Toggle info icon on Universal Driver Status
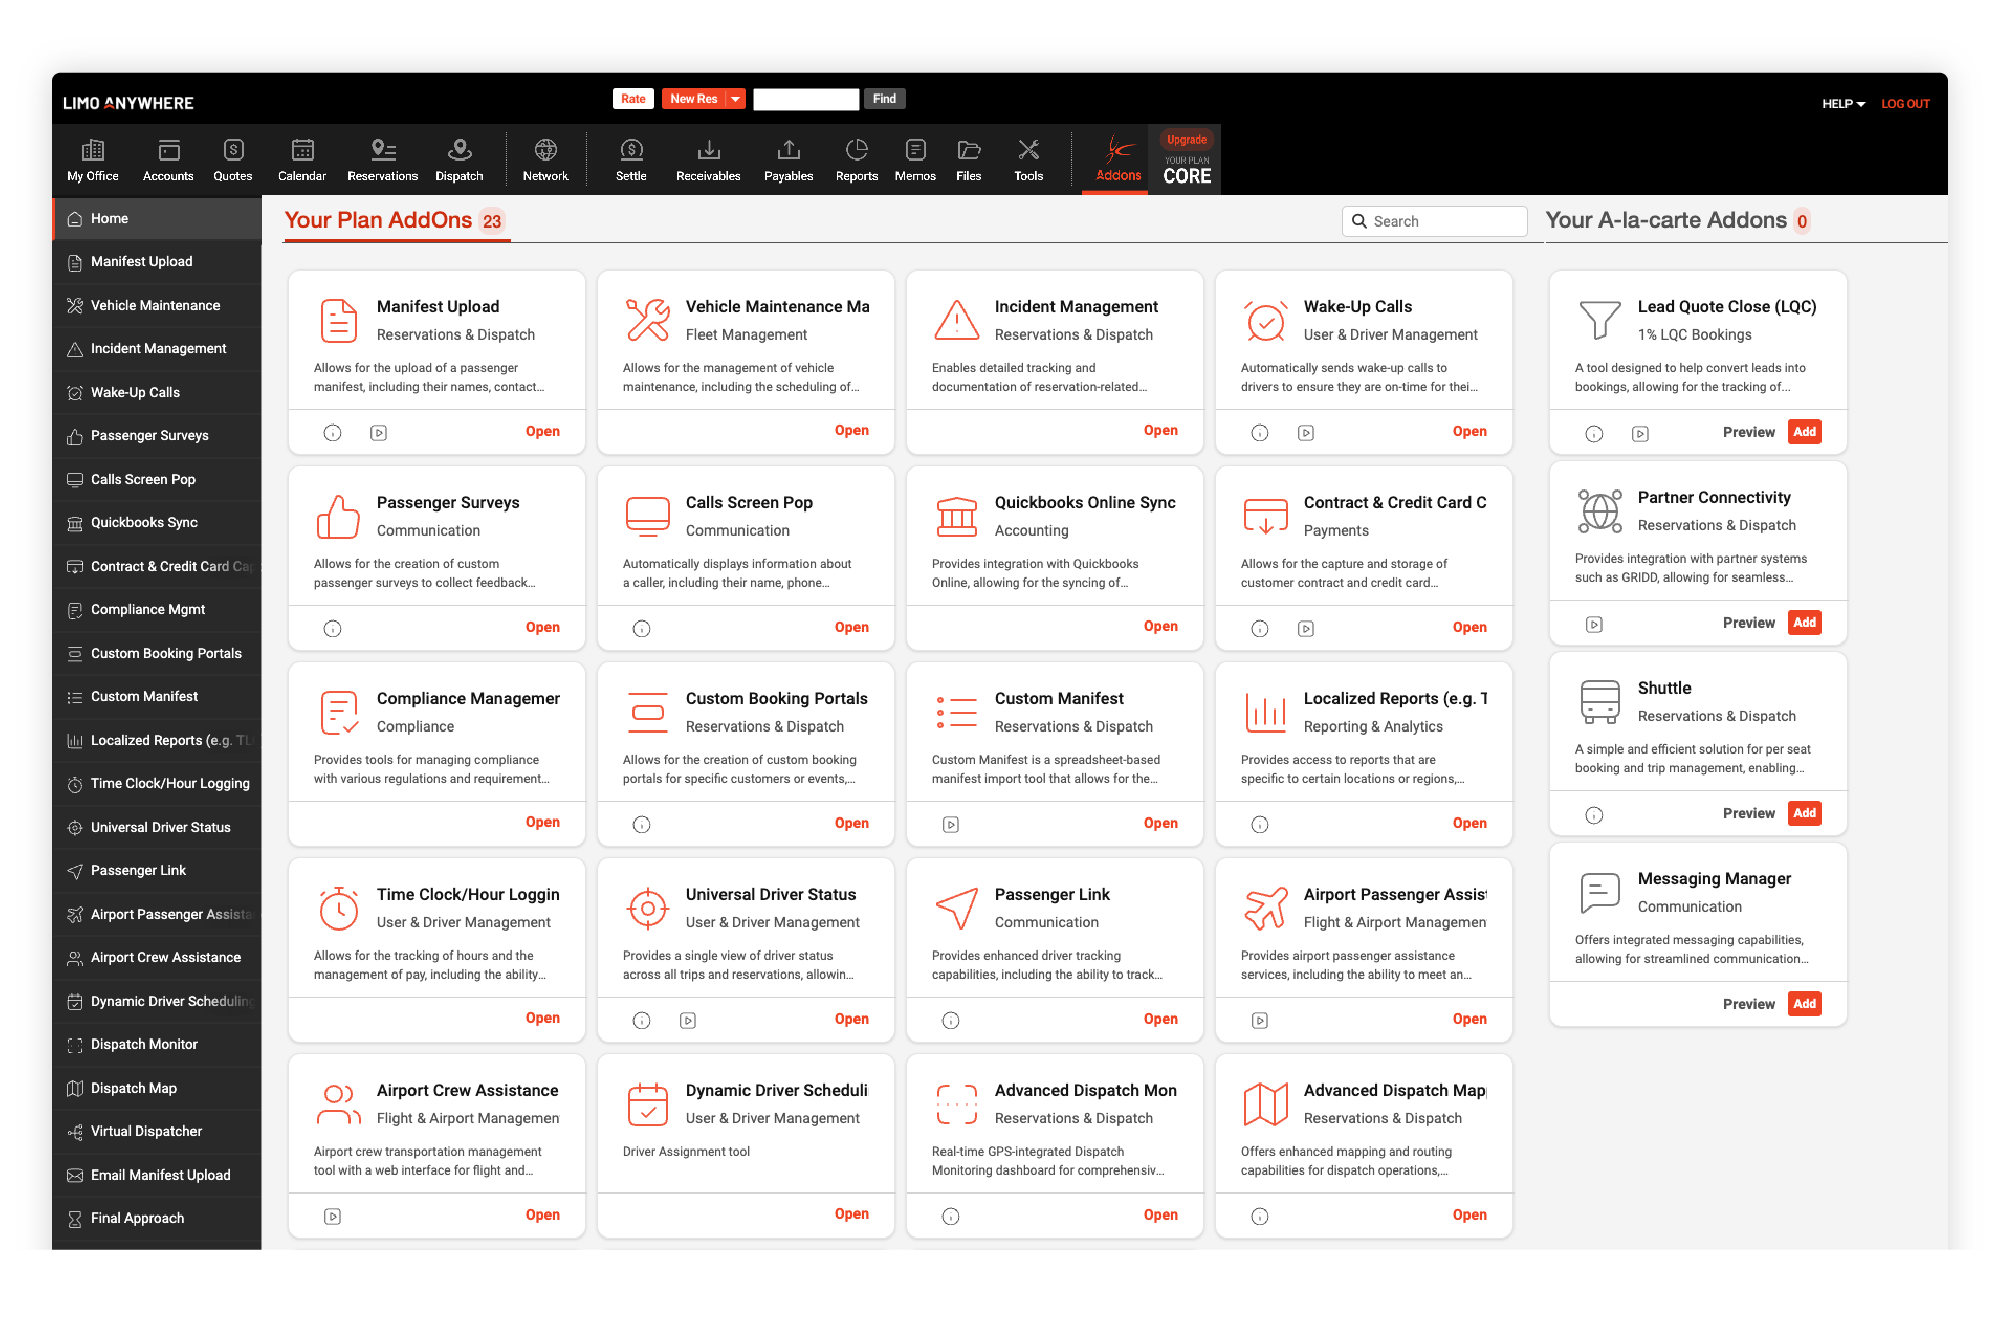This screenshot has width=2000, height=1334. pos(640,1017)
